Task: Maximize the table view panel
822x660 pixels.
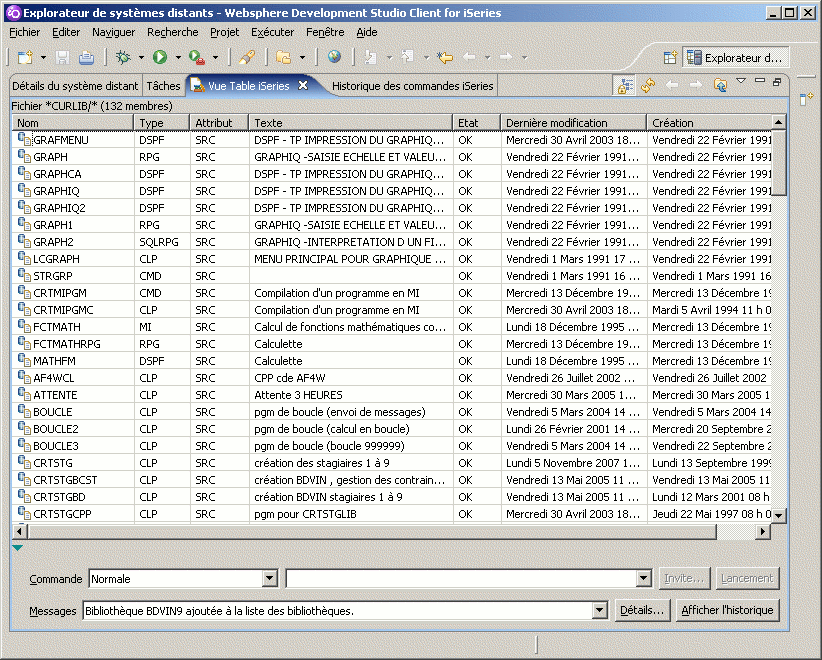Action: pos(777,81)
